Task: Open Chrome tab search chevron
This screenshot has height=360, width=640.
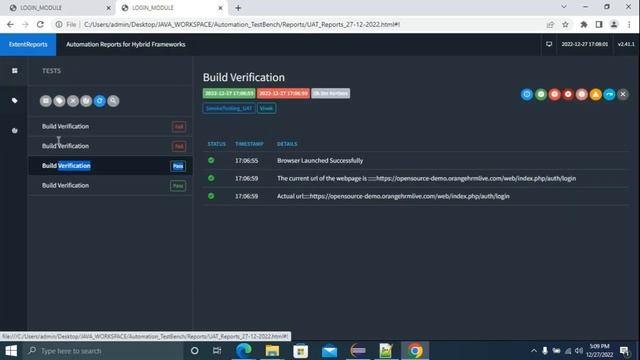Action: pyautogui.click(x=564, y=7)
